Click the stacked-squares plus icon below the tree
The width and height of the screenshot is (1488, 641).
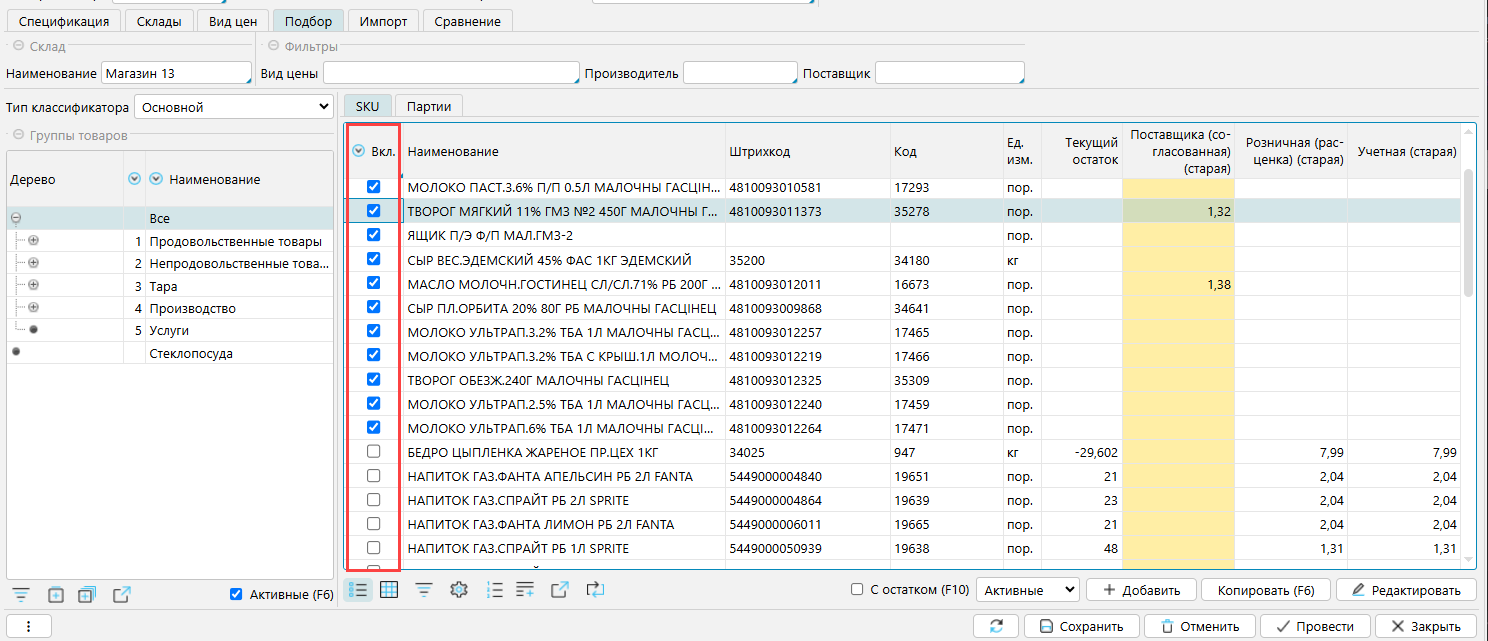pyautogui.click(x=88, y=595)
